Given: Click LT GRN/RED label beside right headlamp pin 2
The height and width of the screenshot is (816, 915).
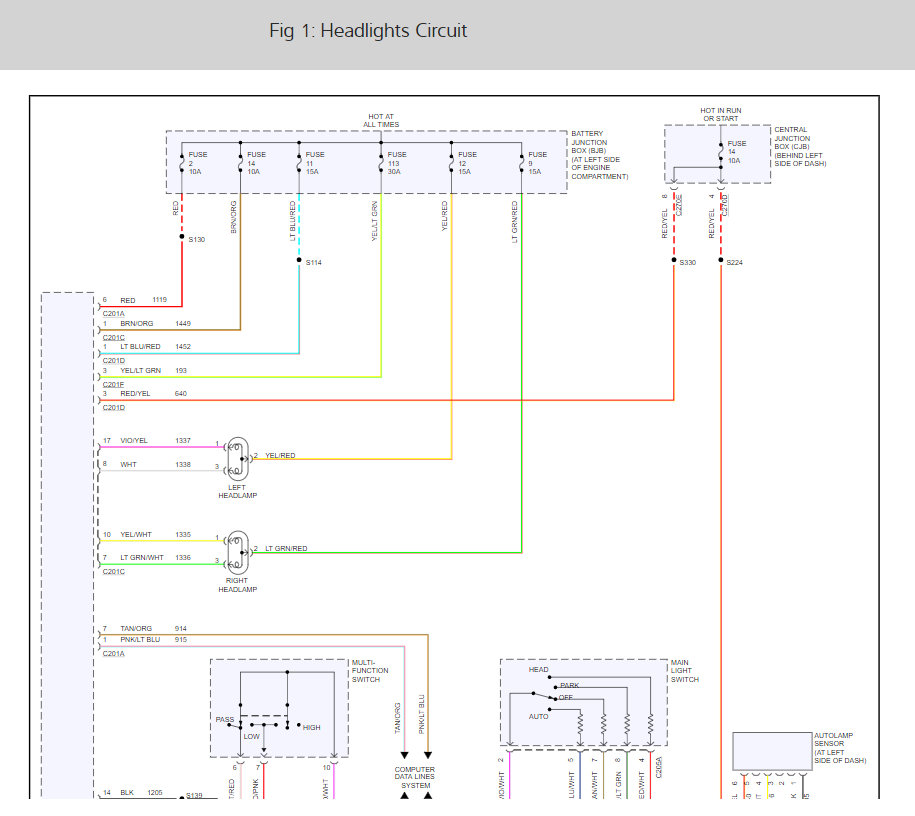Looking at the screenshot, I should [286, 549].
